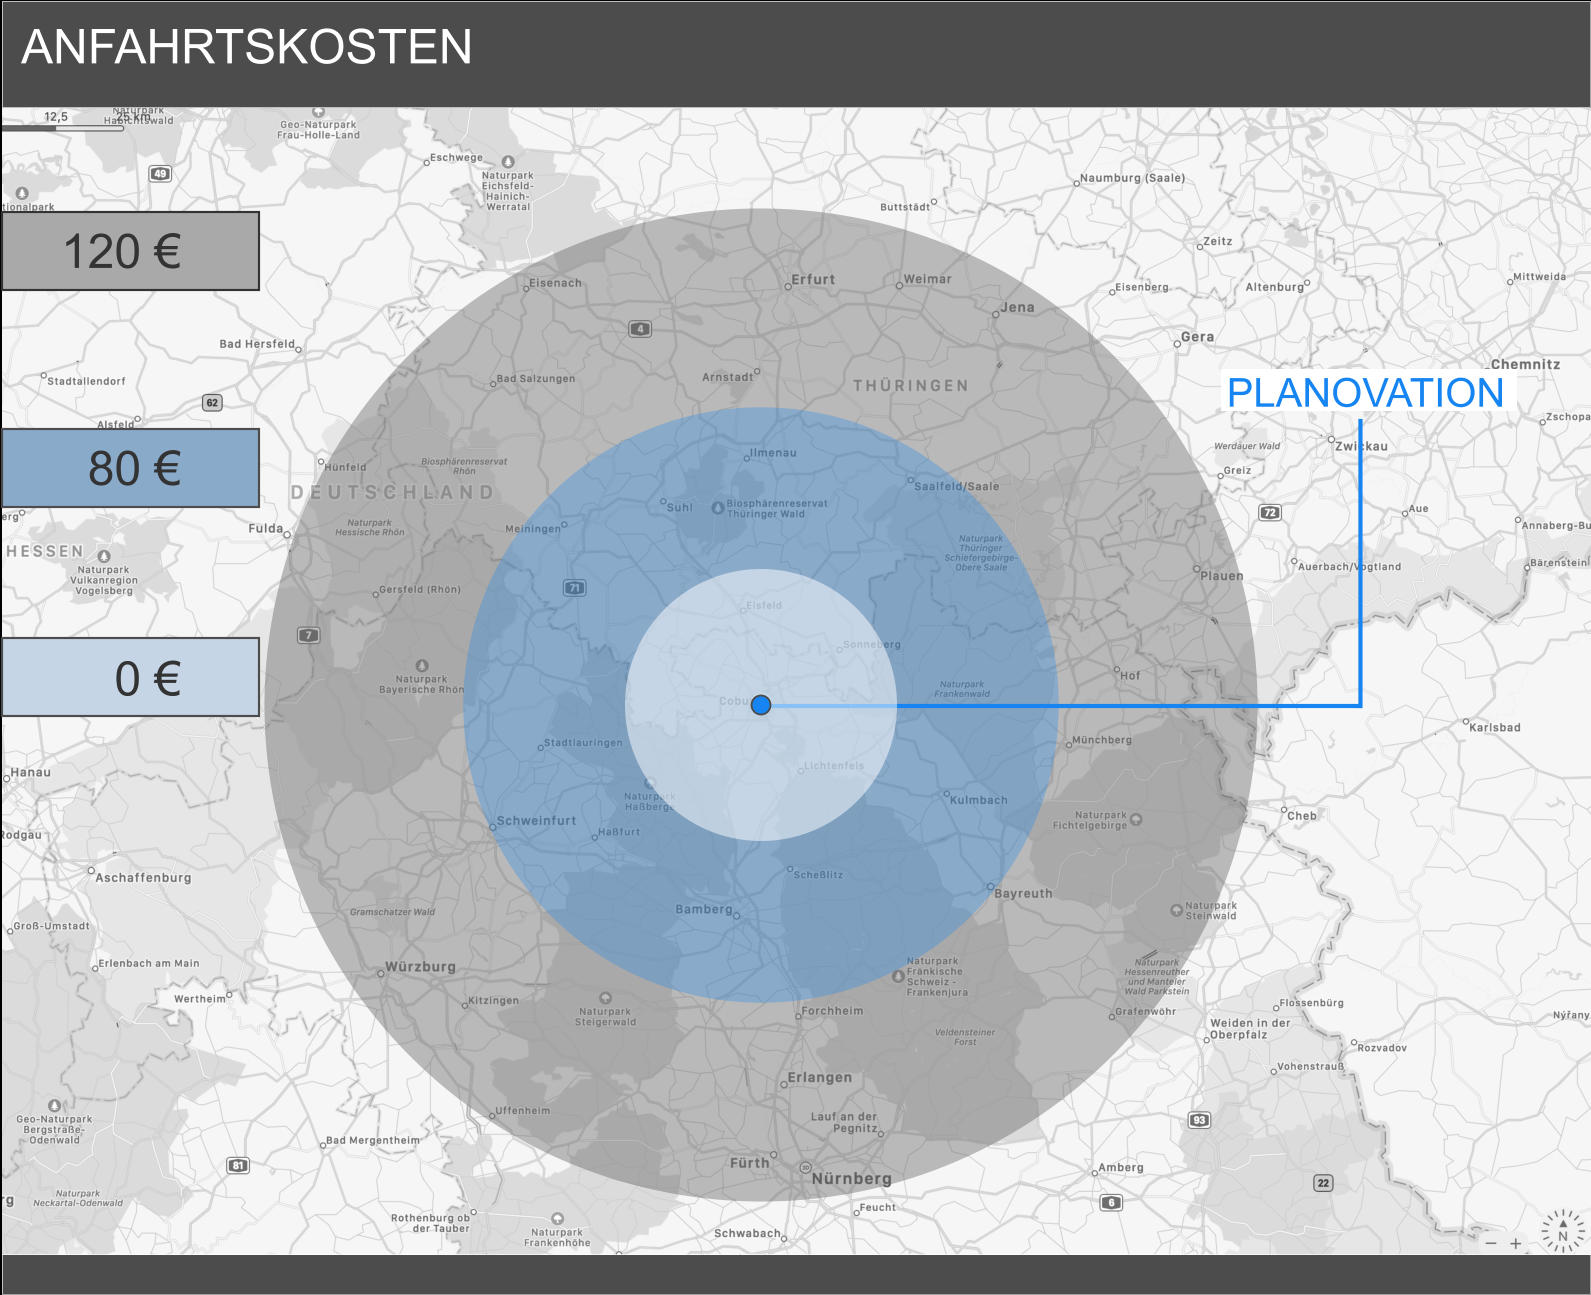Zoom in with the plus button
Image resolution: width=1591 pixels, height=1295 pixels.
[1516, 1243]
